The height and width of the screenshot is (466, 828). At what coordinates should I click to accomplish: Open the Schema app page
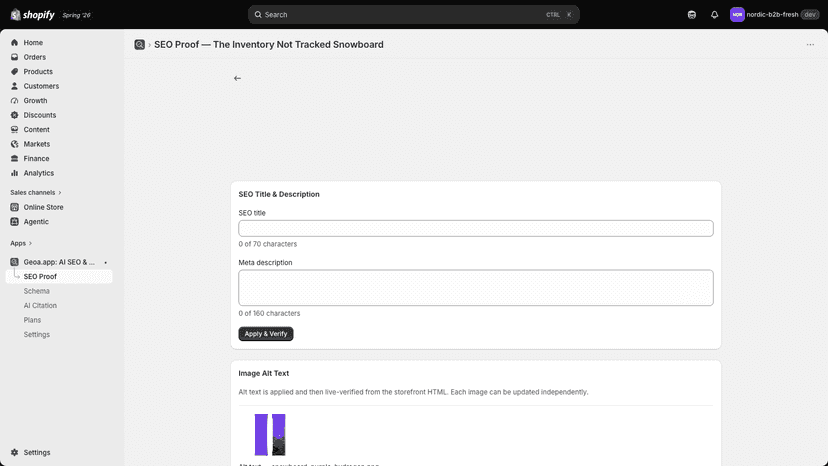coord(36,291)
